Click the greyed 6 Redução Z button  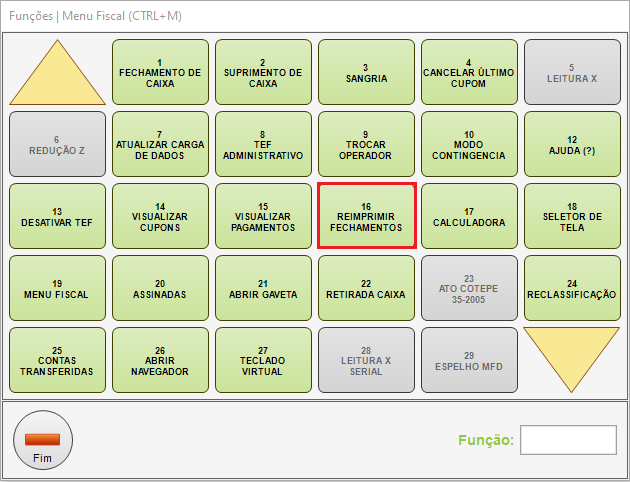pyautogui.click(x=57, y=144)
